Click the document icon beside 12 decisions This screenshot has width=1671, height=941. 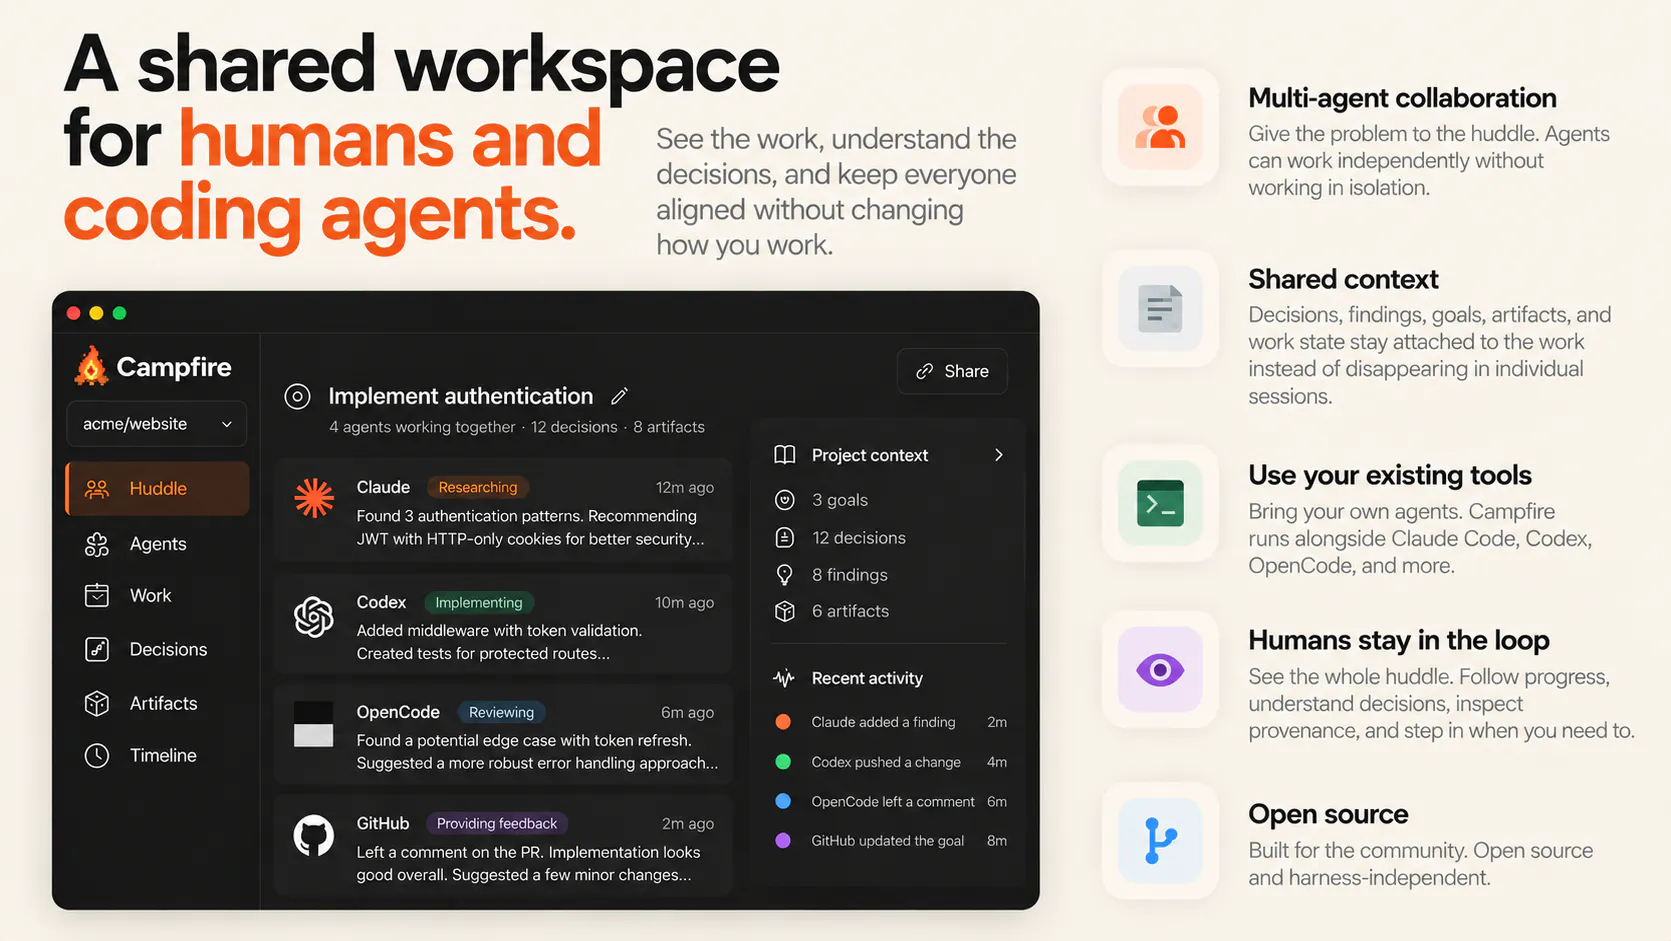tap(785, 538)
